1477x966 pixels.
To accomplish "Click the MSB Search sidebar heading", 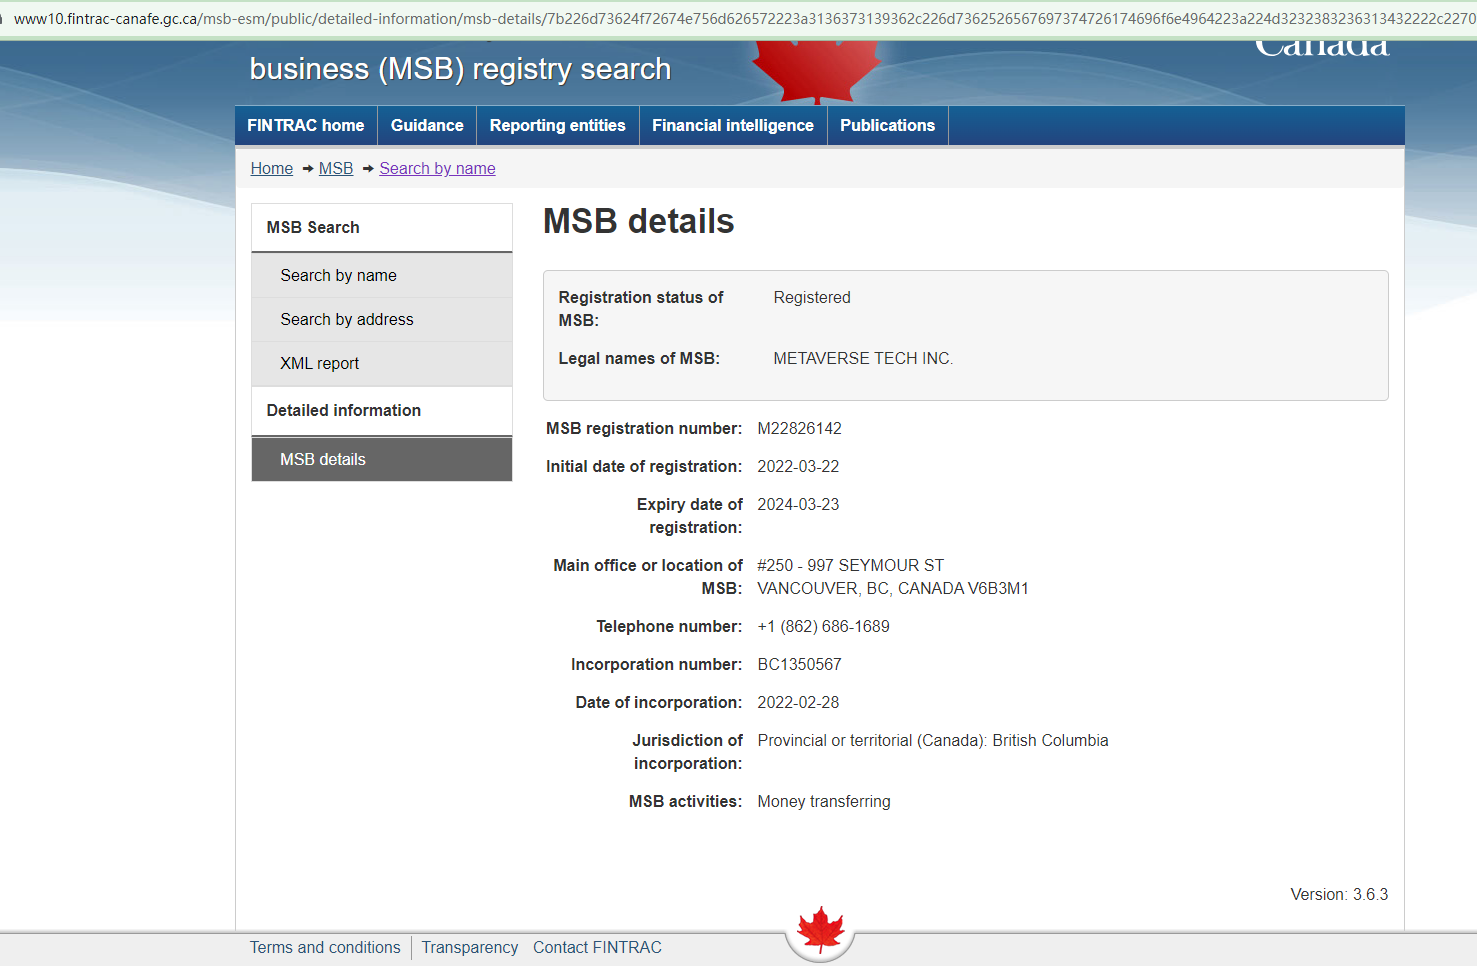I will 382,228.
